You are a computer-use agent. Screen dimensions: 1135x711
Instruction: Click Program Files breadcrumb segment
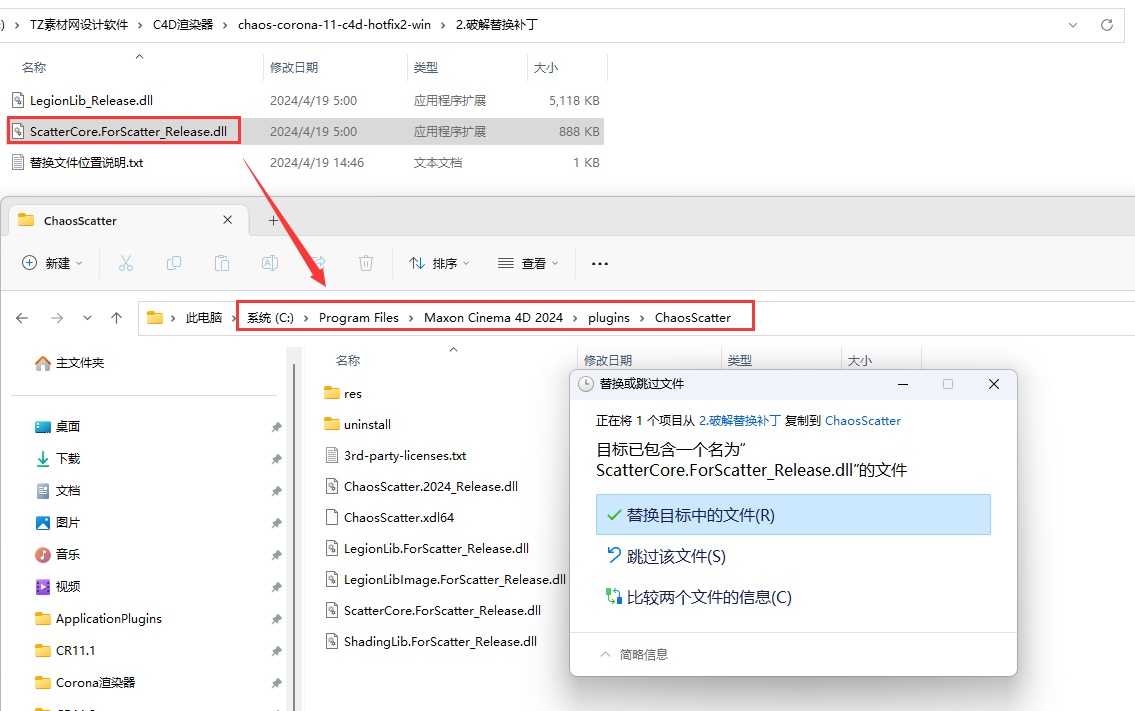pyautogui.click(x=359, y=318)
